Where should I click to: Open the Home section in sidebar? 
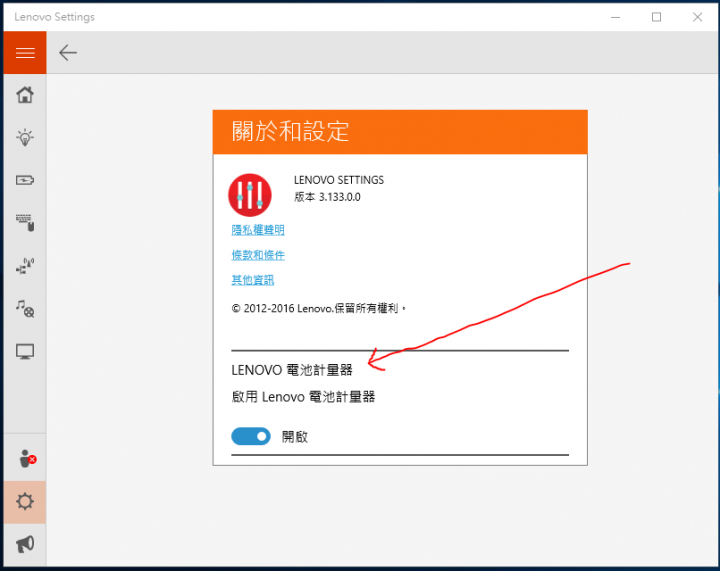(x=25, y=95)
